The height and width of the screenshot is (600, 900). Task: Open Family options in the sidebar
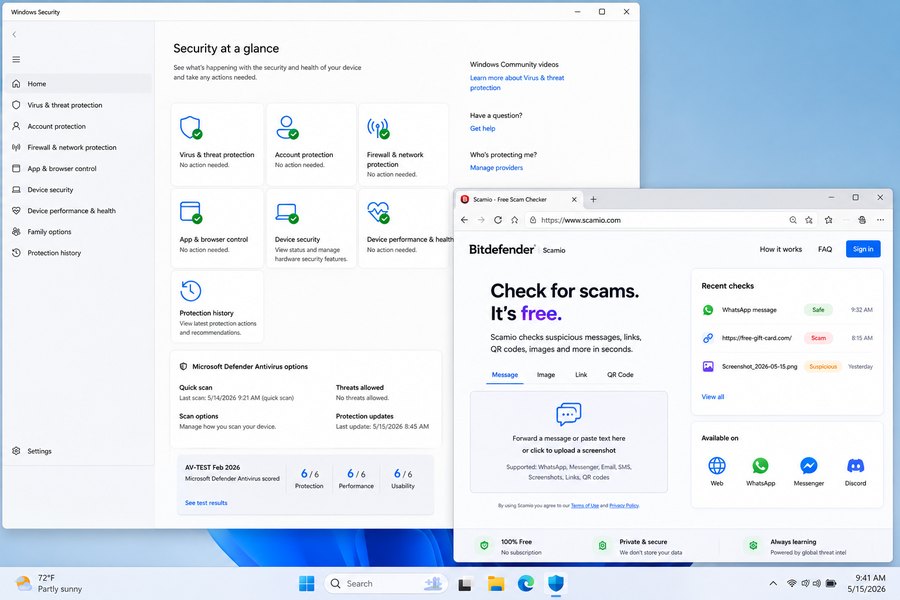(x=78, y=232)
